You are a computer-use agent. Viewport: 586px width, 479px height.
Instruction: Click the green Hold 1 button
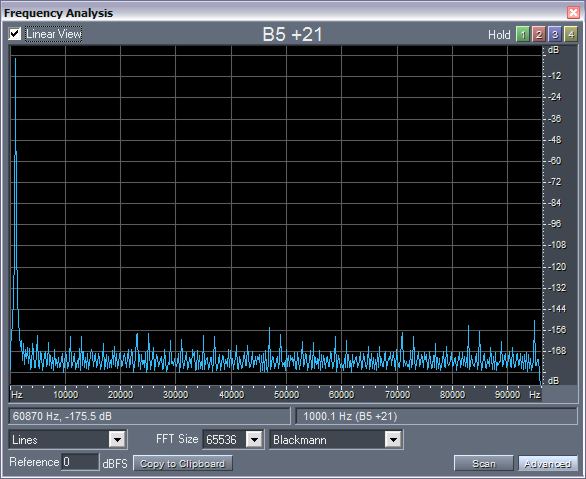[523, 35]
